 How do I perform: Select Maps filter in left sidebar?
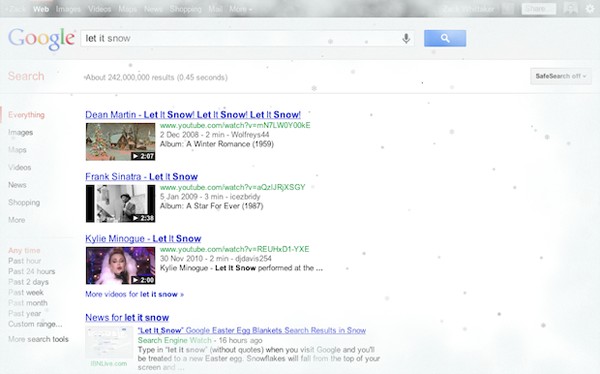click(x=17, y=150)
